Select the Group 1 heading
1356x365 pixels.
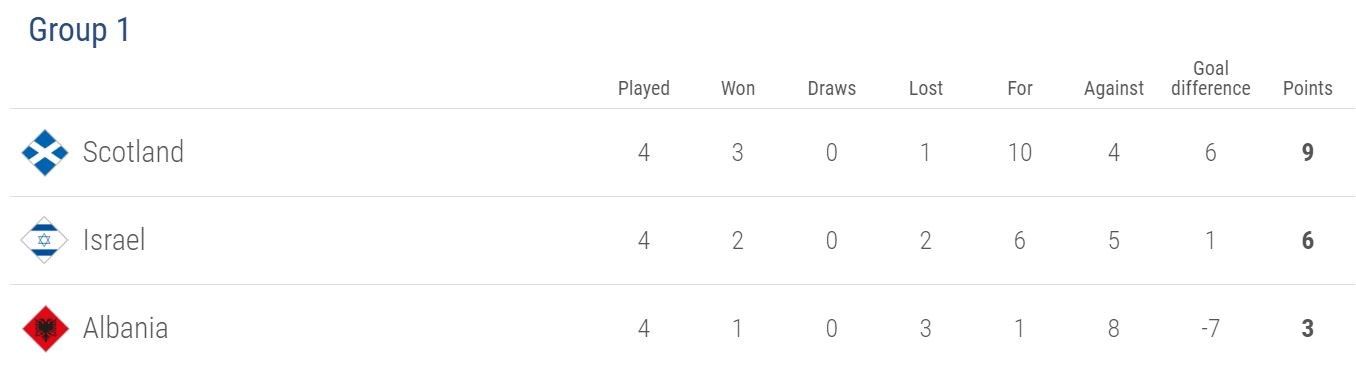coord(79,31)
